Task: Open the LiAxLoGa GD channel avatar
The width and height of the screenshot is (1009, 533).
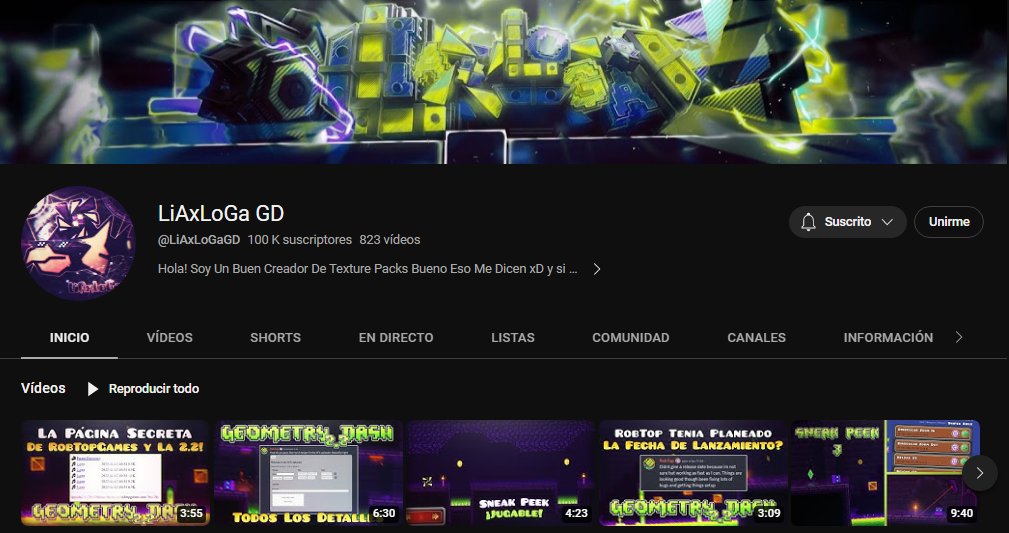Action: [78, 243]
